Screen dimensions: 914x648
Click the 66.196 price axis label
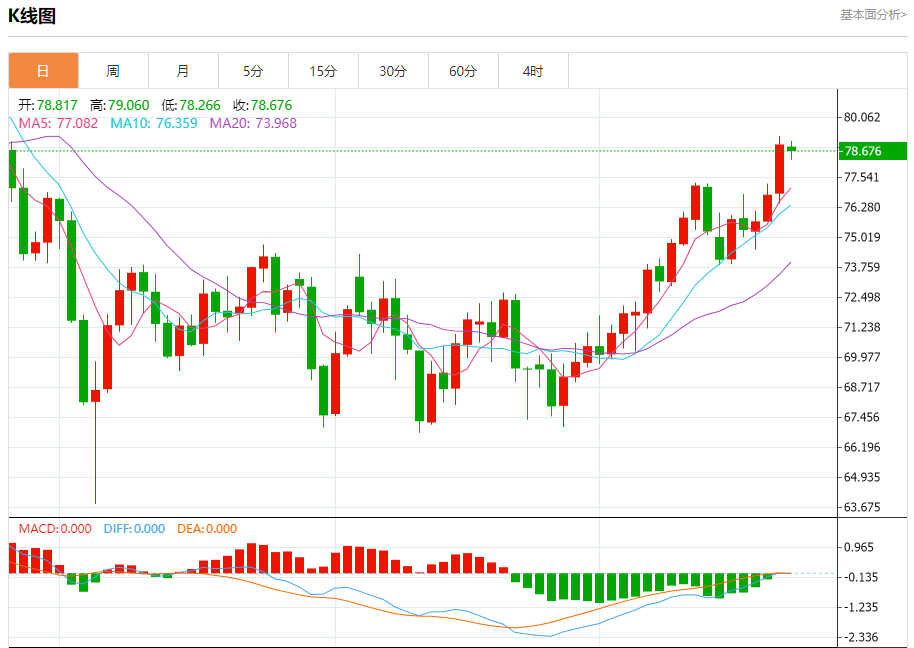[862, 448]
